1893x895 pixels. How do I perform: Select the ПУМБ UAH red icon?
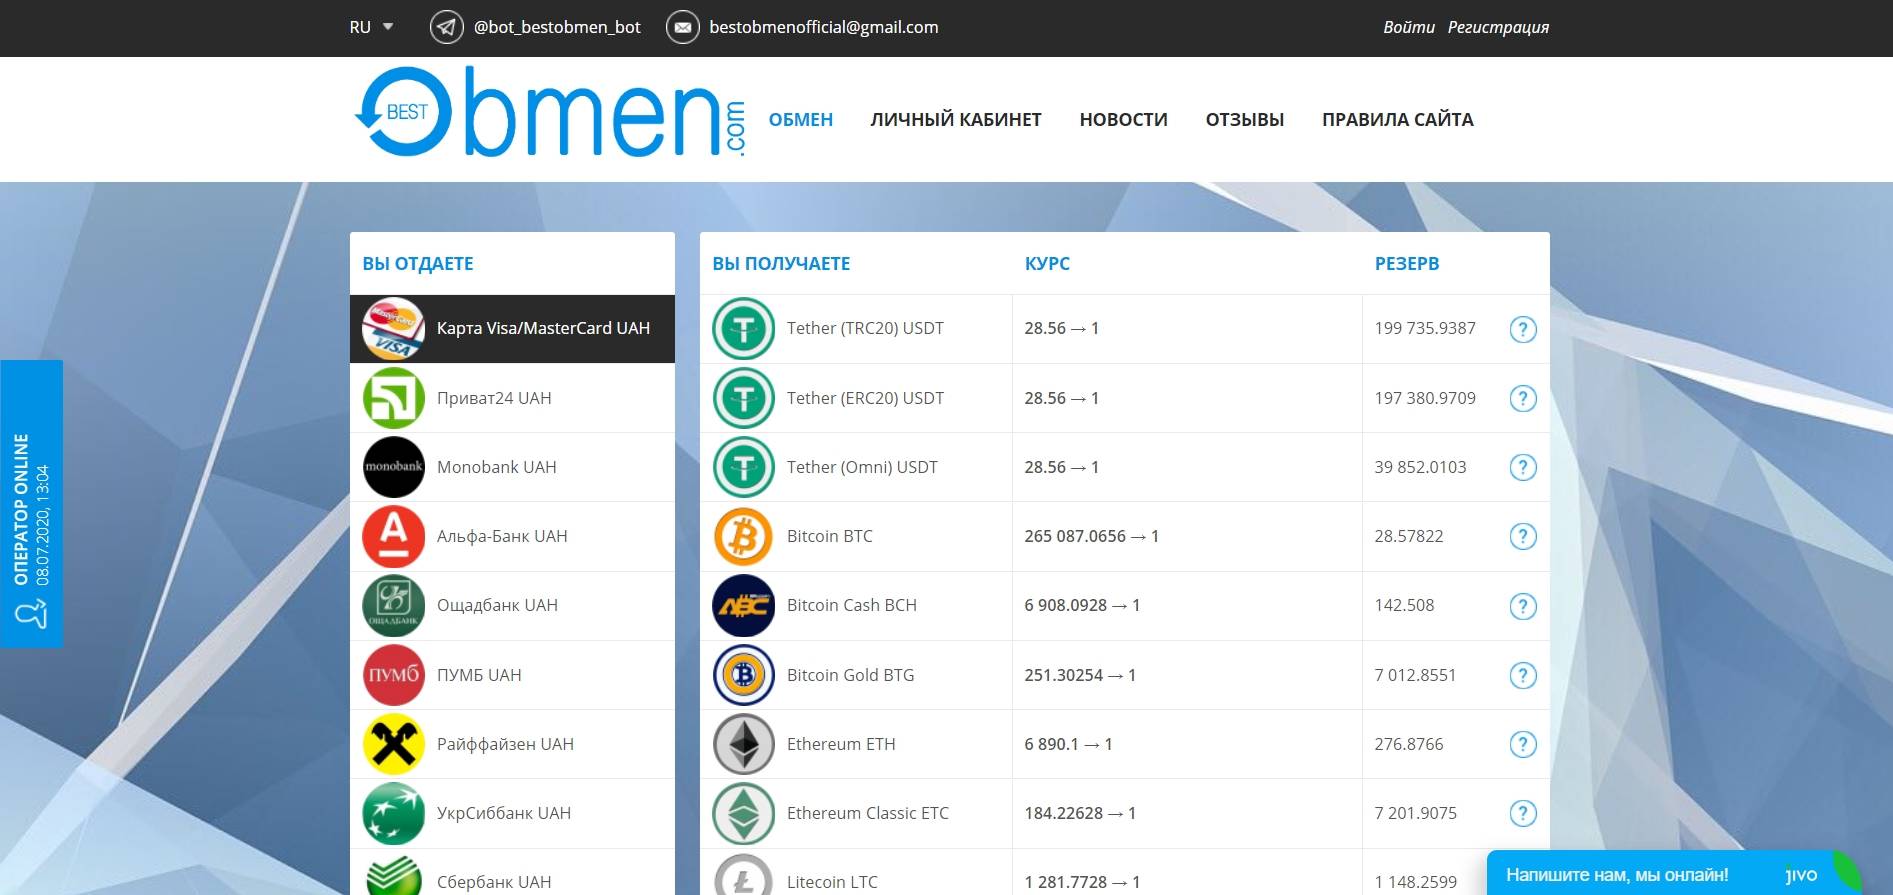point(393,675)
